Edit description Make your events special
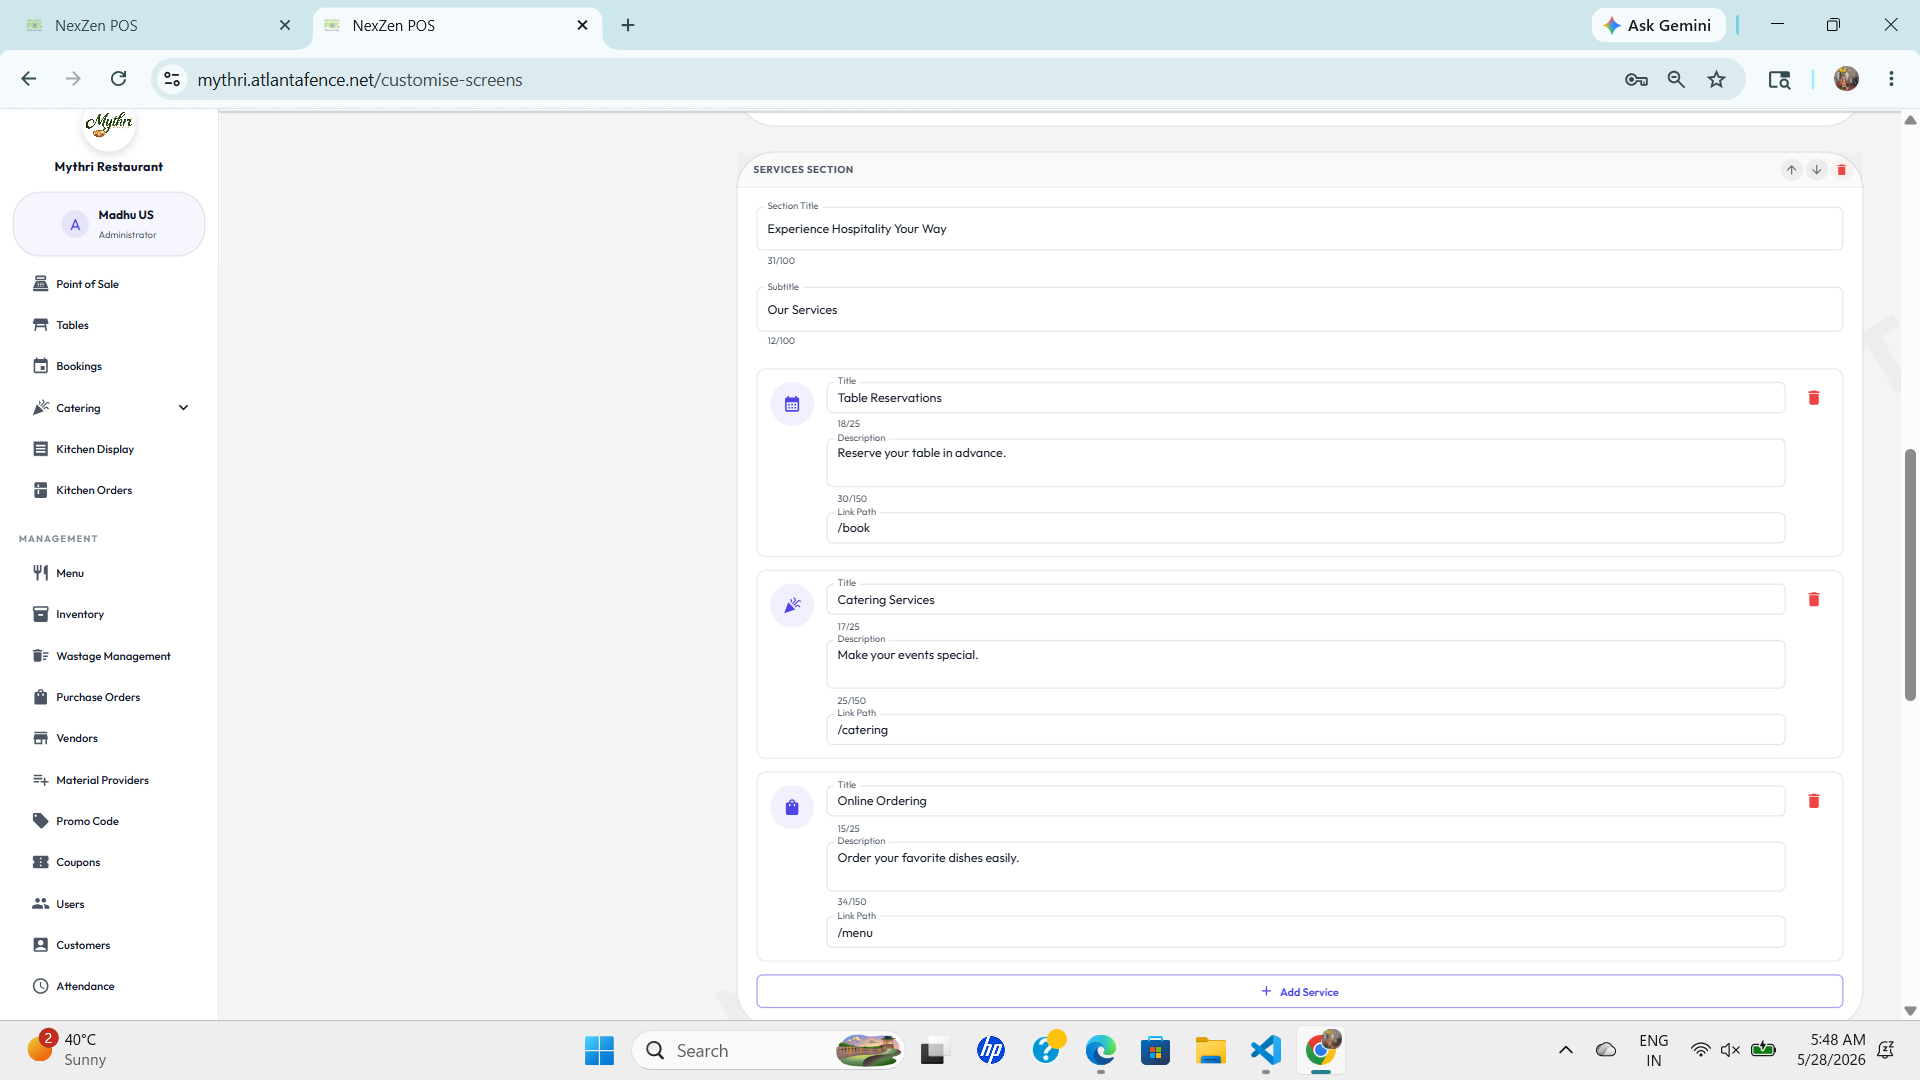This screenshot has width=1920, height=1080. [1305, 664]
